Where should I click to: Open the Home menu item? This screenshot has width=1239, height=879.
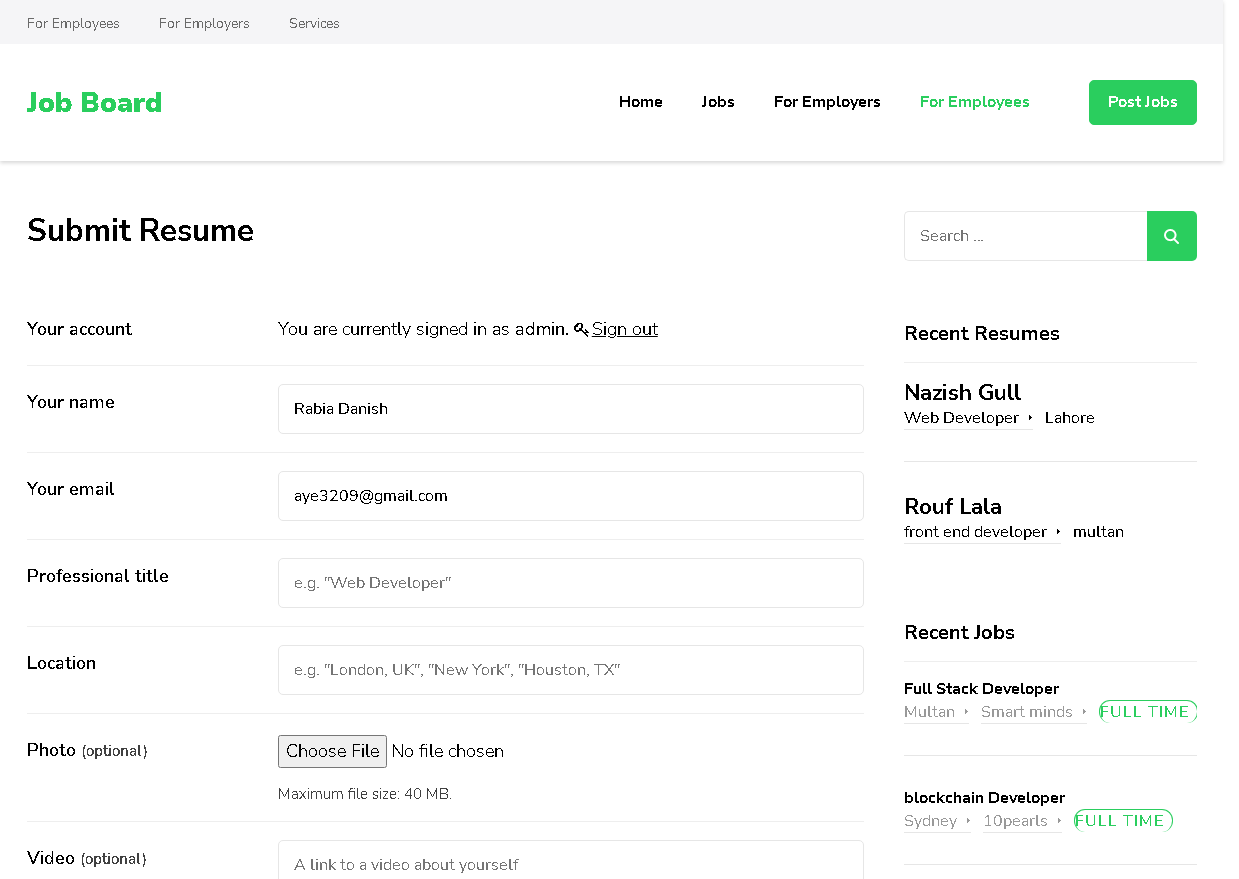click(x=641, y=102)
